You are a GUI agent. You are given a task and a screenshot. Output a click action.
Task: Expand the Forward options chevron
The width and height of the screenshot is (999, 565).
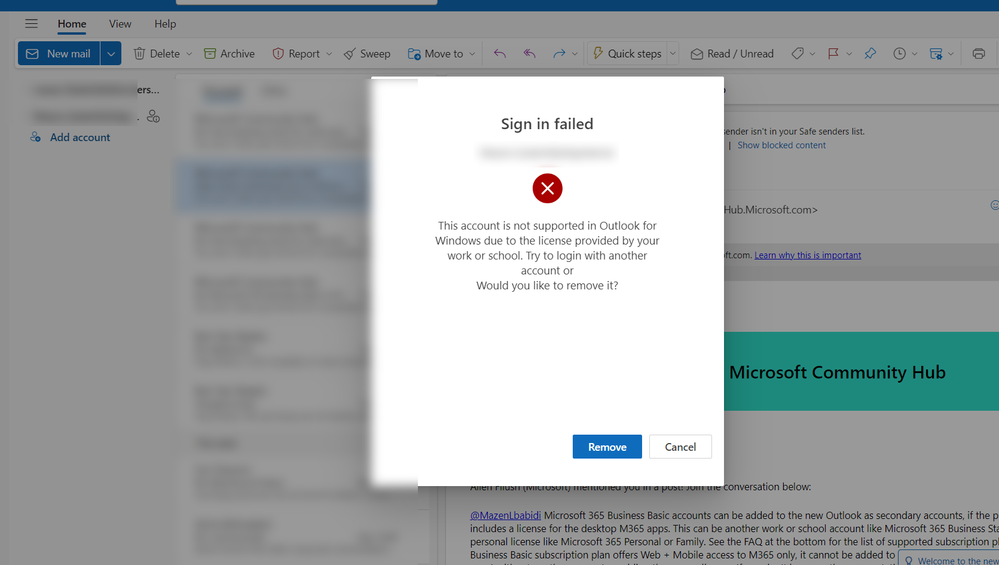point(575,54)
